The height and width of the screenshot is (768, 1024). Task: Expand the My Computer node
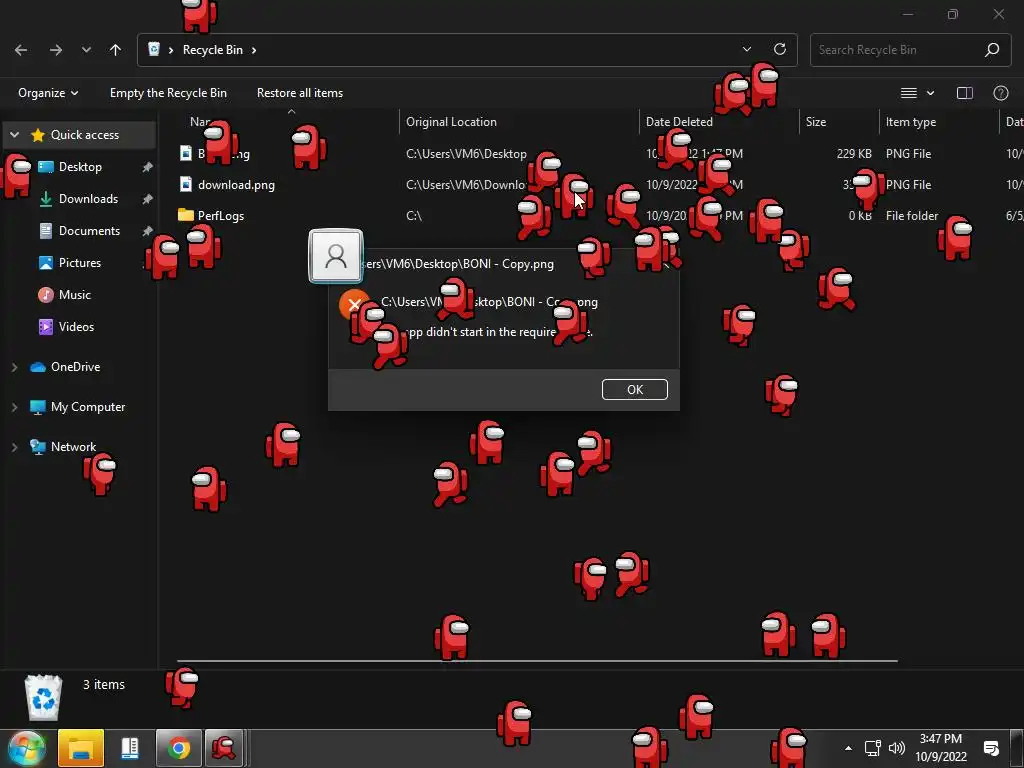[14, 407]
